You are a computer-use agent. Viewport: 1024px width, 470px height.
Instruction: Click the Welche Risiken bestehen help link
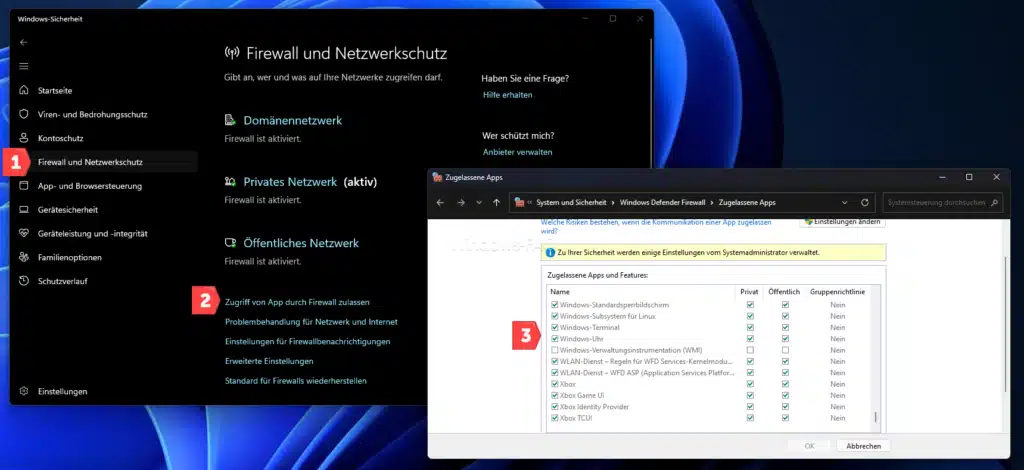[656, 226]
